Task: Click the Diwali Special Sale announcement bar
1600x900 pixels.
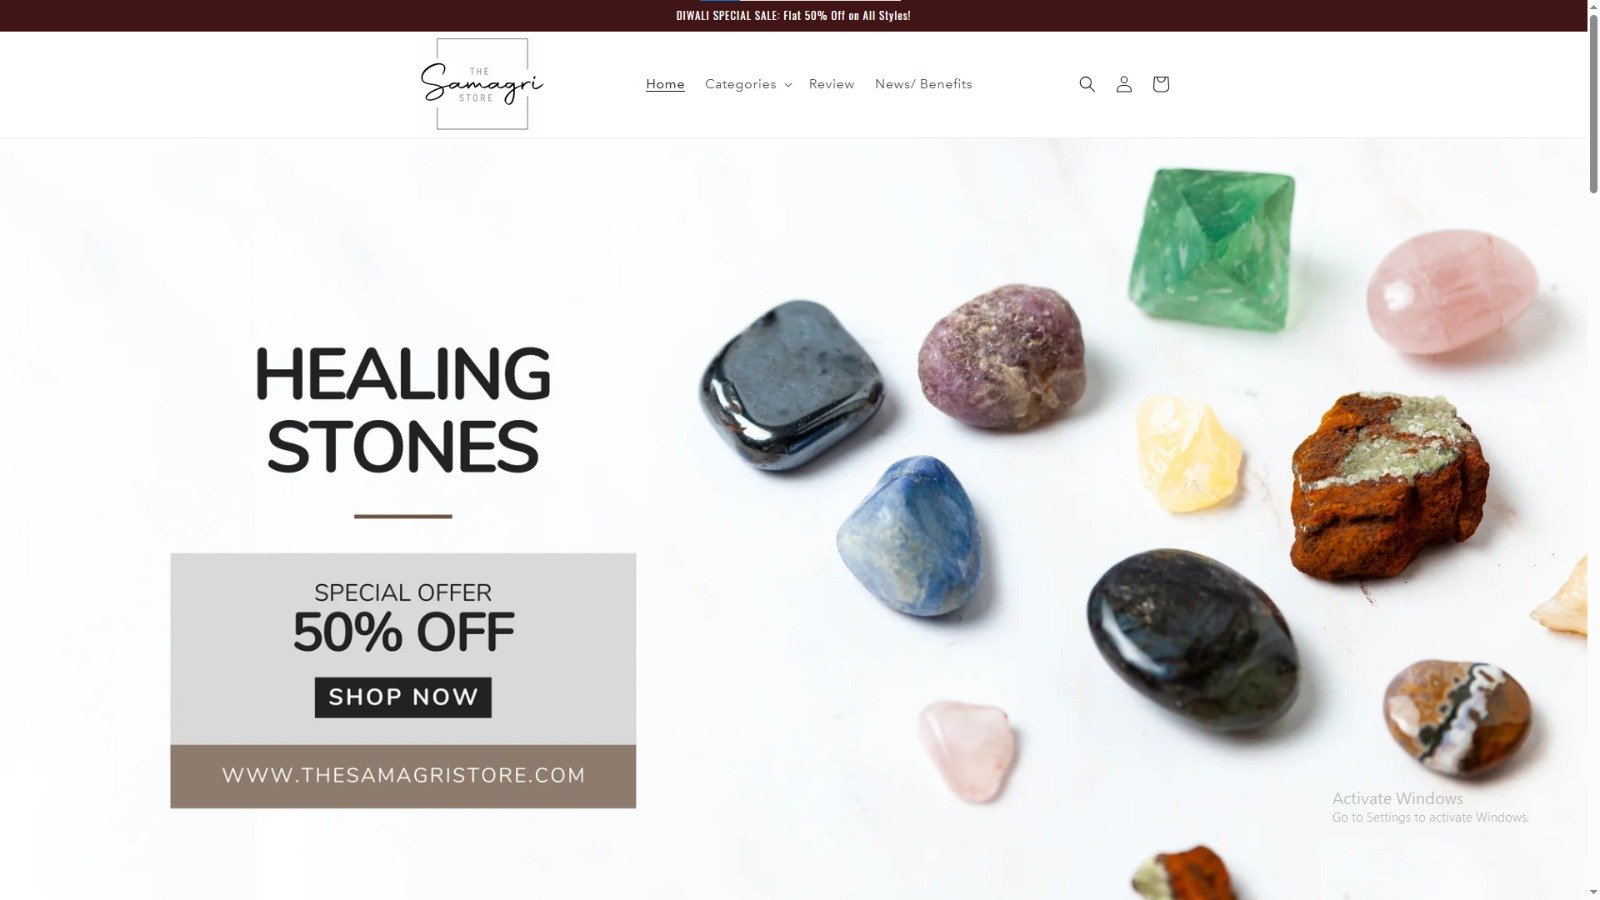Action: tap(793, 15)
